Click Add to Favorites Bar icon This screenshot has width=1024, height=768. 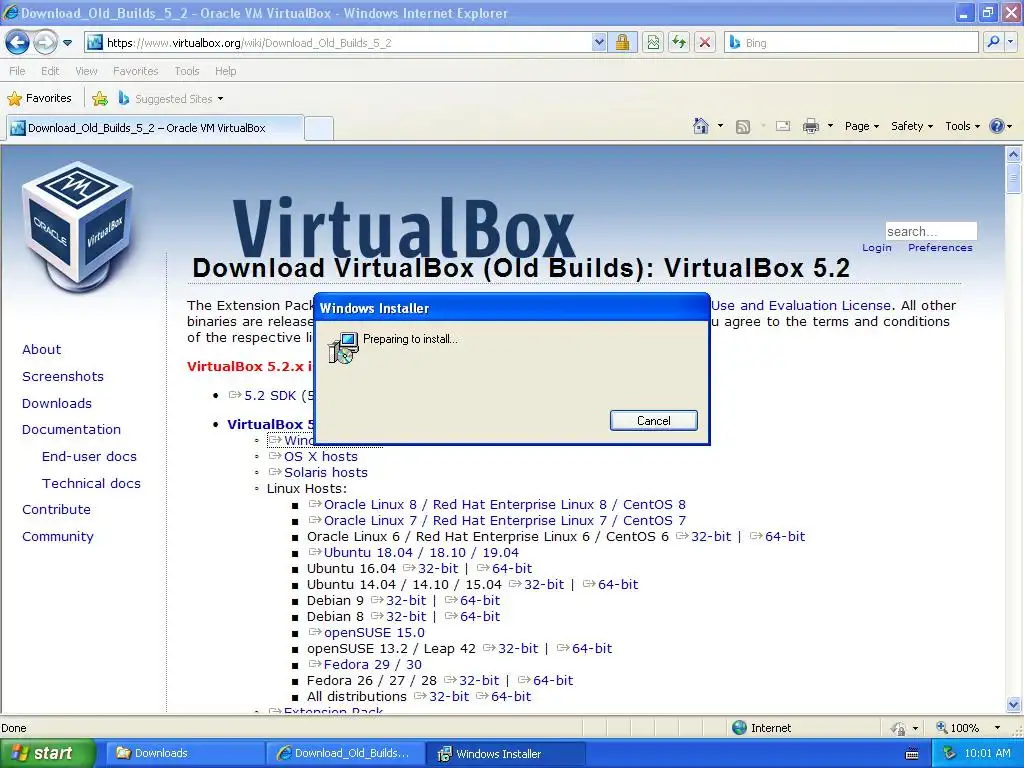point(100,99)
